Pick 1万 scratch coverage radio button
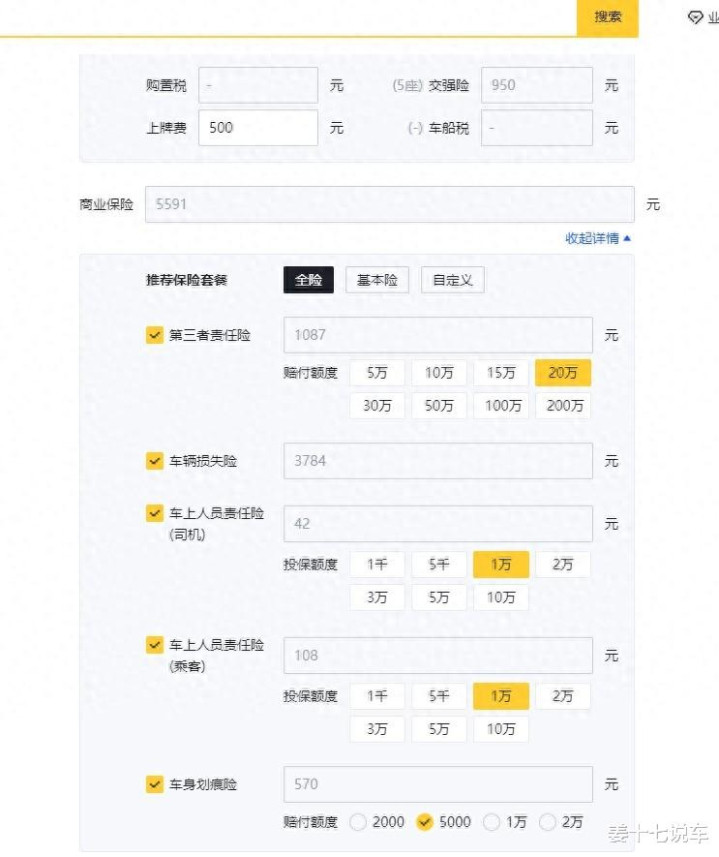Screen dimensions: 719x857 [492, 822]
